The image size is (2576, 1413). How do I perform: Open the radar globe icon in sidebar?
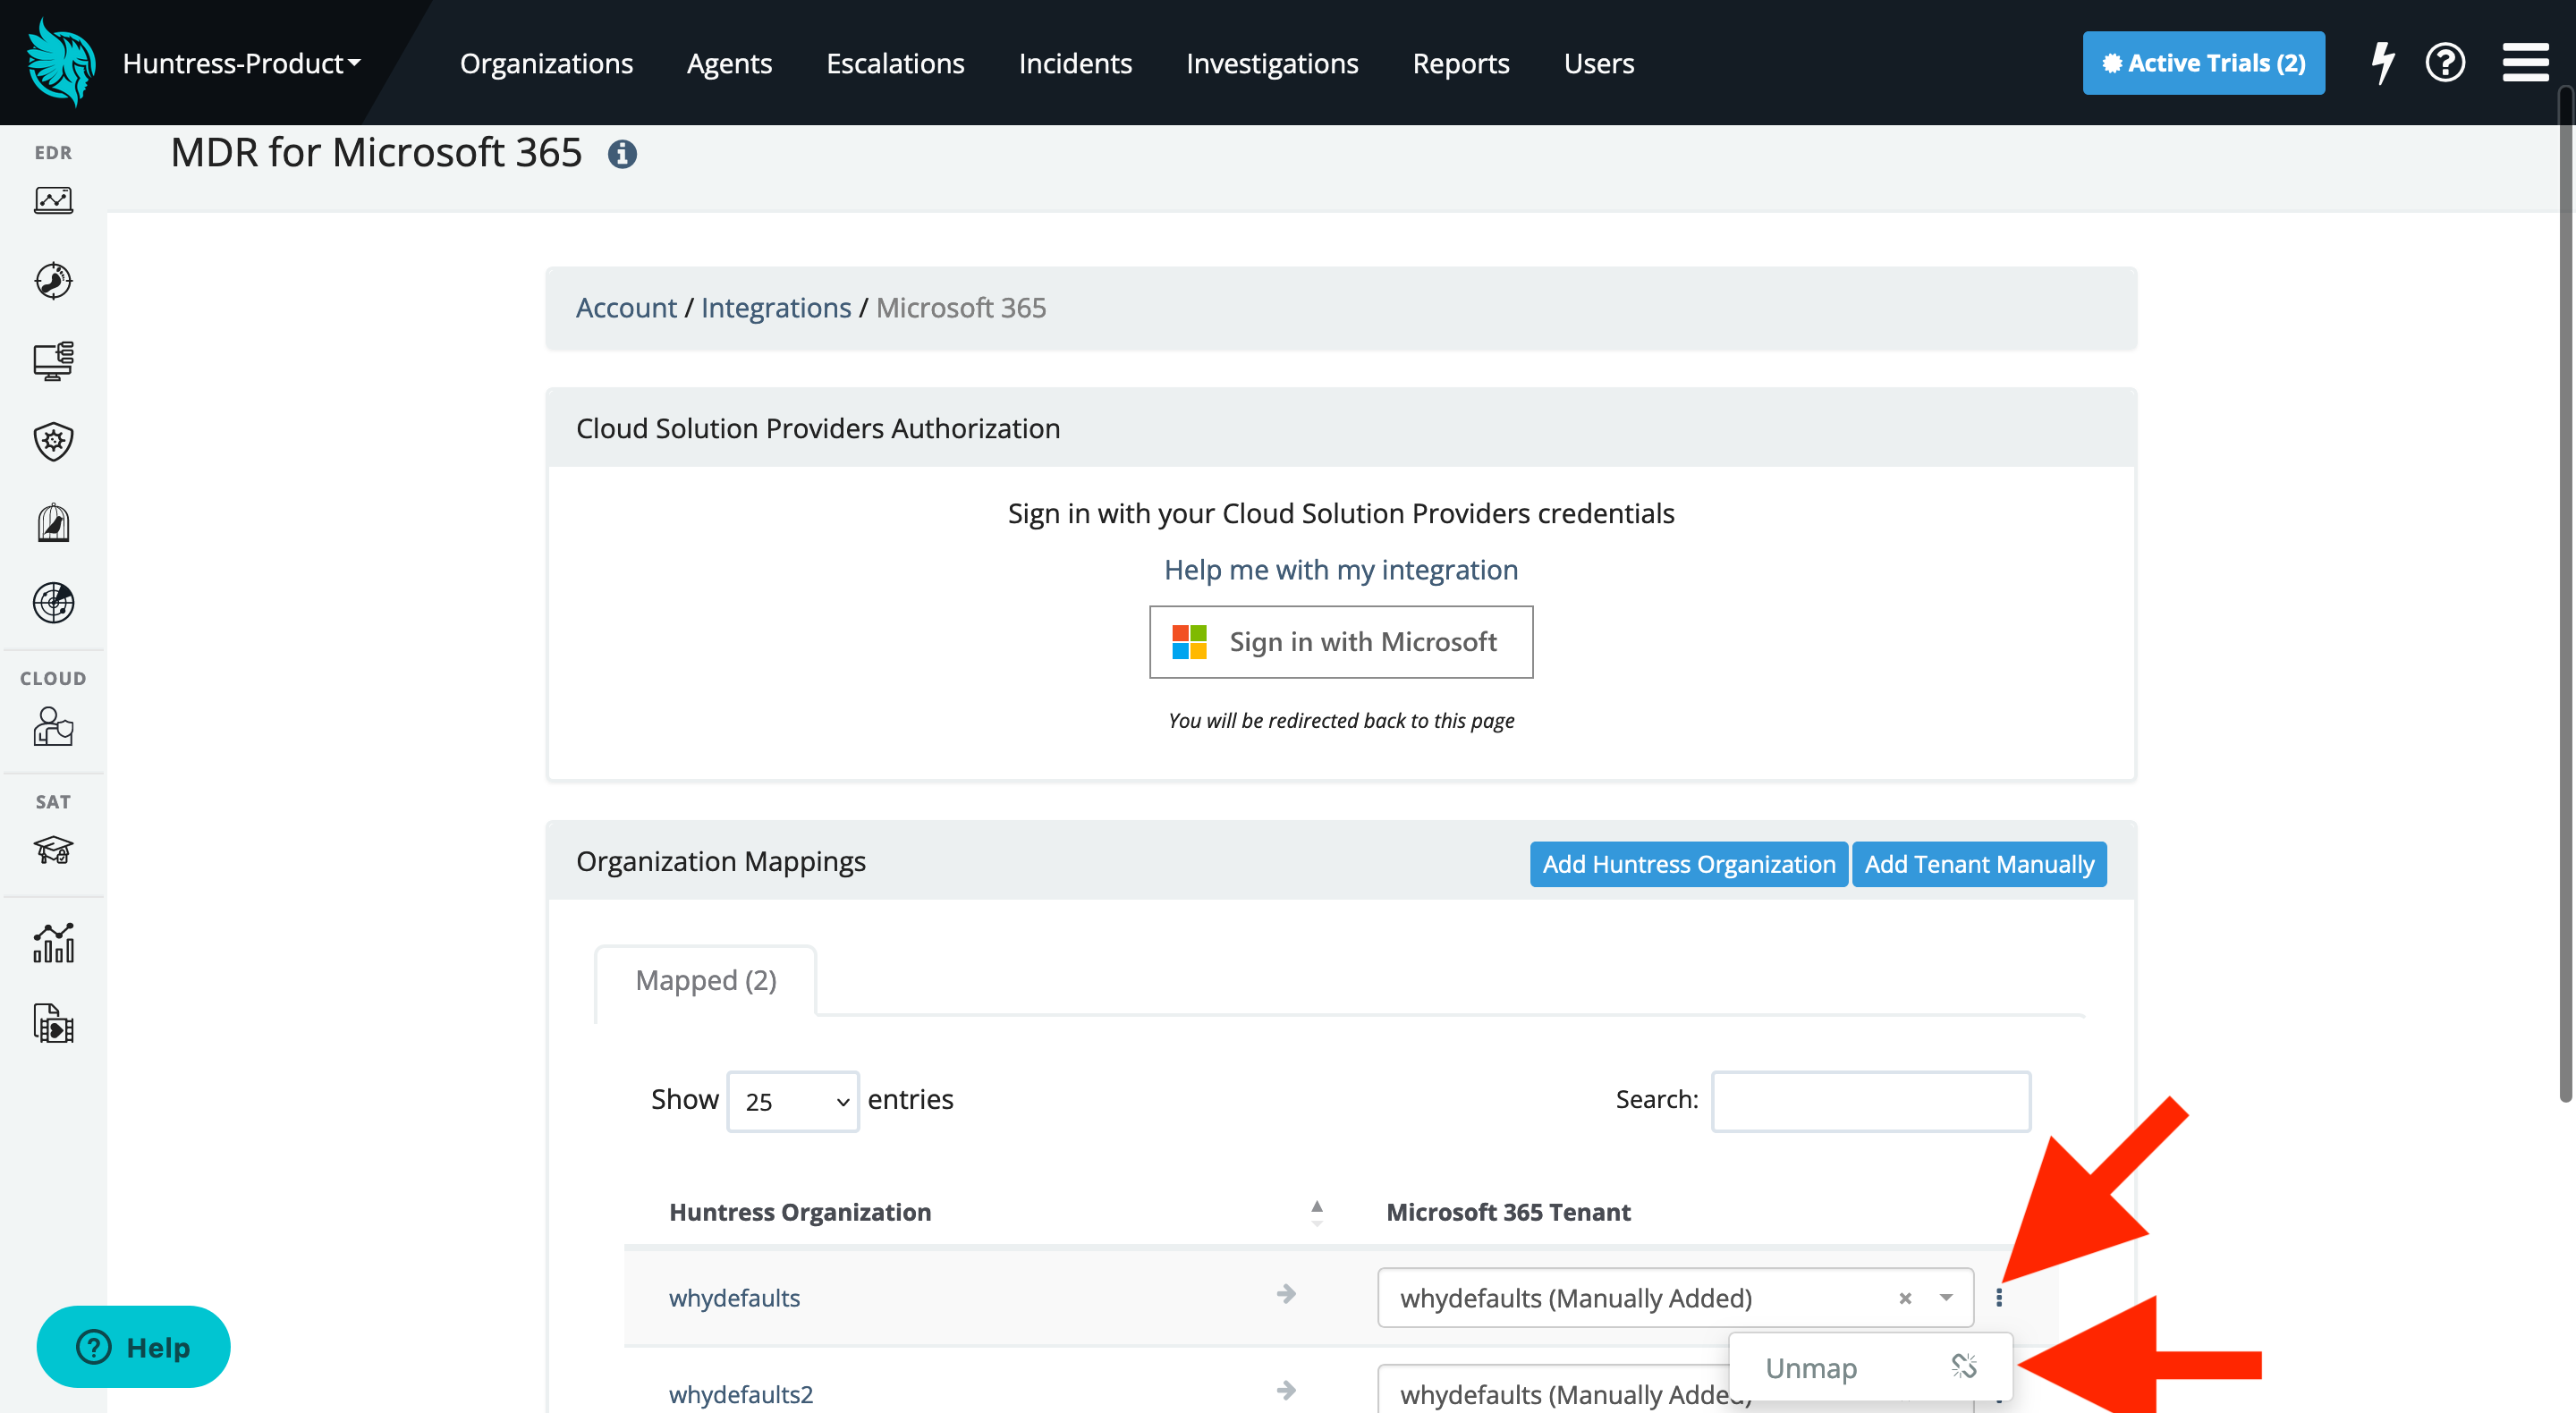53,602
